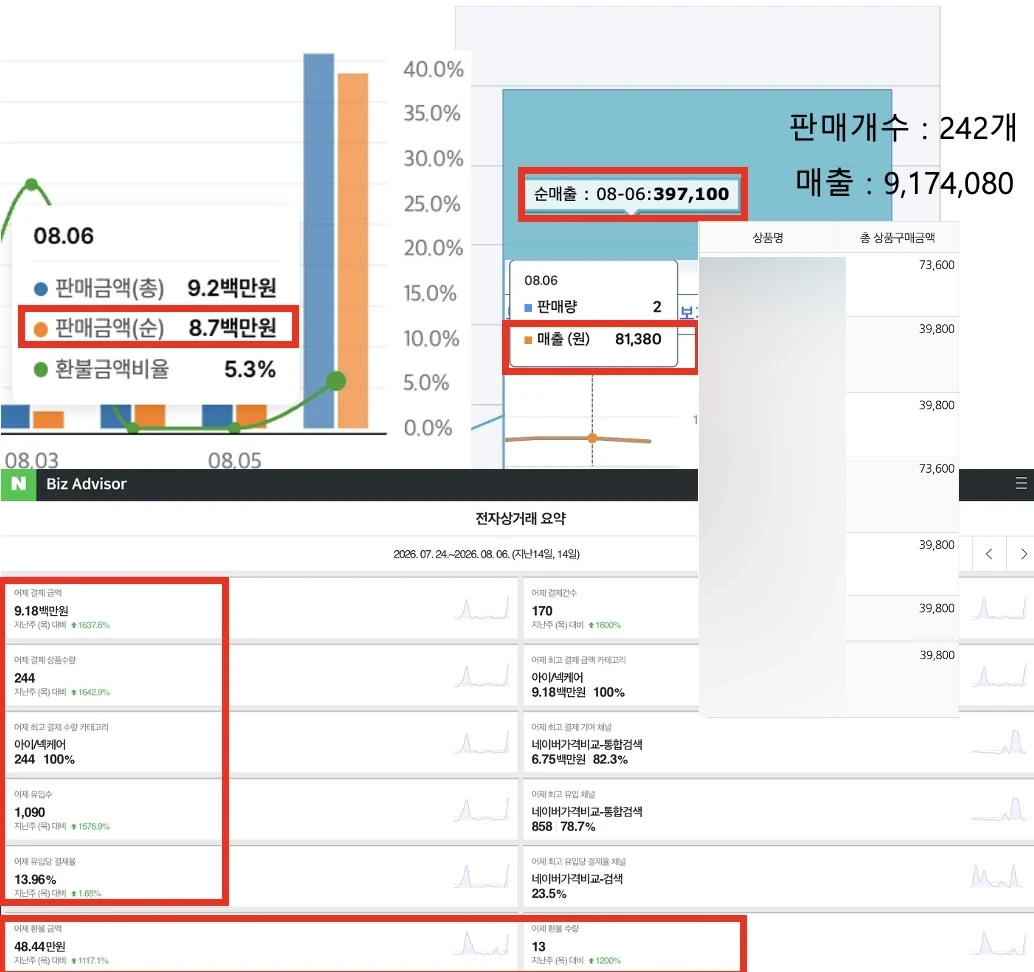Click the 1200% weekly change indicator
The width and height of the screenshot is (1034, 972).
click(604, 961)
